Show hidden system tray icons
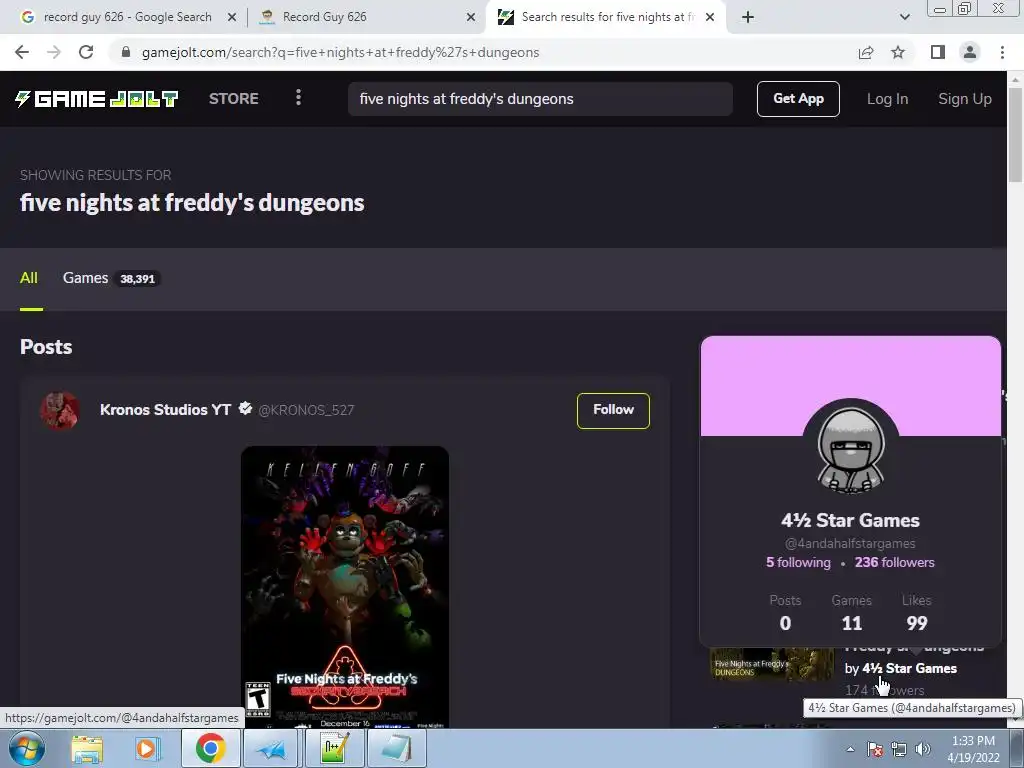The image size is (1024, 768). click(x=850, y=749)
